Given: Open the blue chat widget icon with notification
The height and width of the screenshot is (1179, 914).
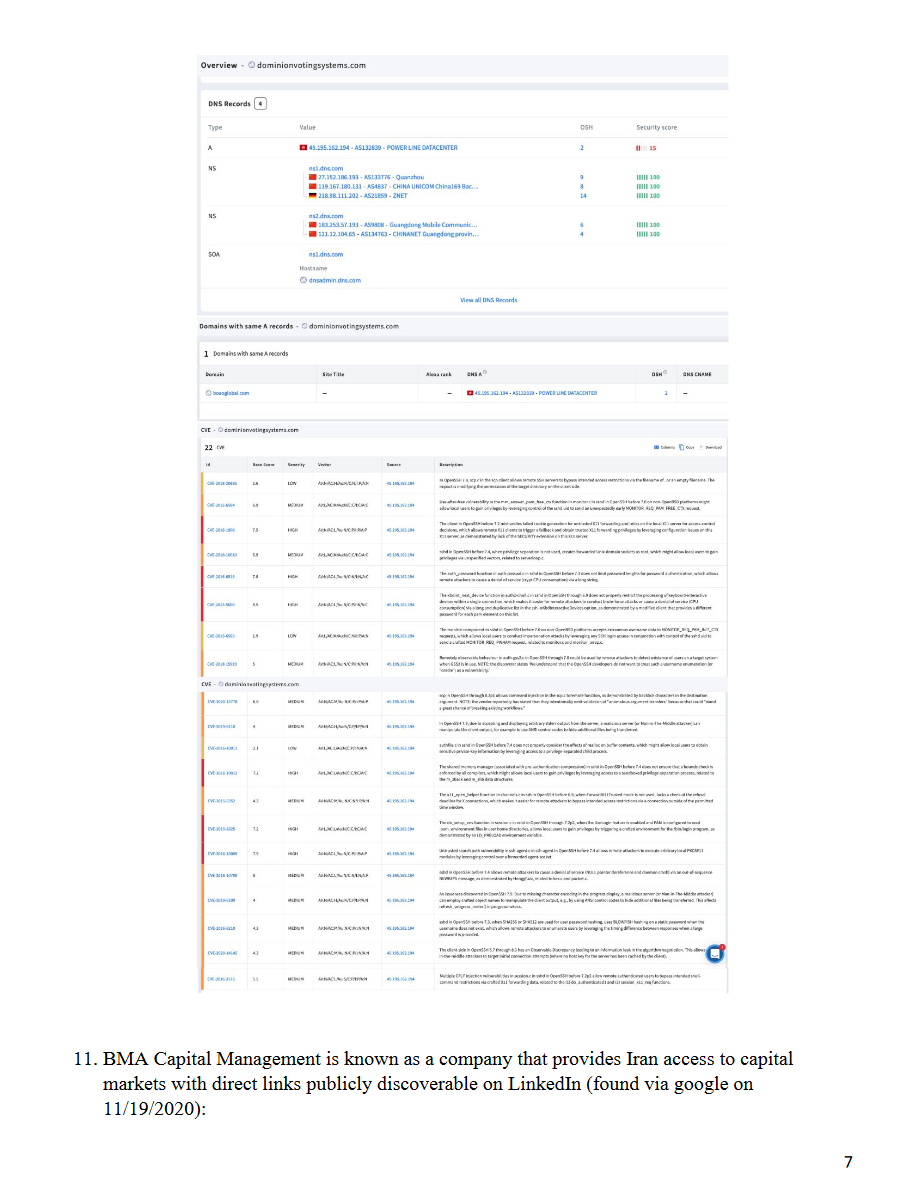Looking at the screenshot, I should (715, 953).
